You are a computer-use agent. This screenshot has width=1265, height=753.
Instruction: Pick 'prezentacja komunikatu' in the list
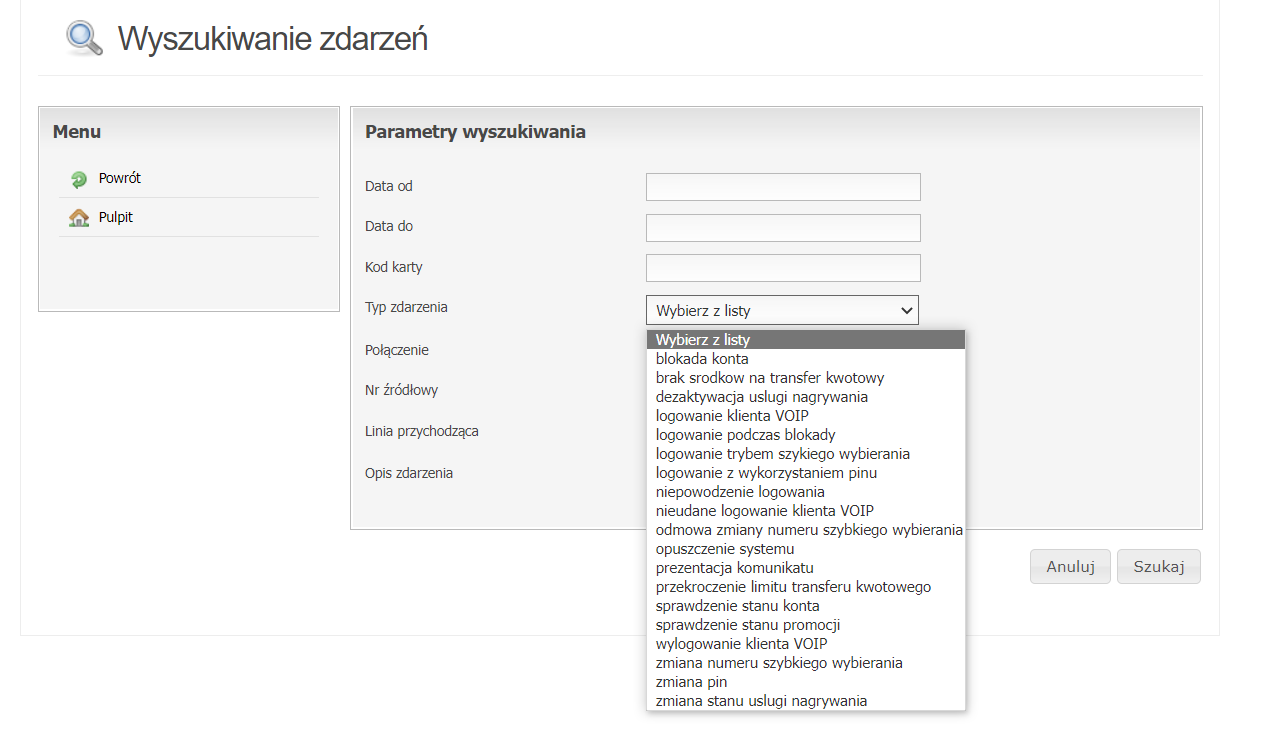click(x=806, y=568)
